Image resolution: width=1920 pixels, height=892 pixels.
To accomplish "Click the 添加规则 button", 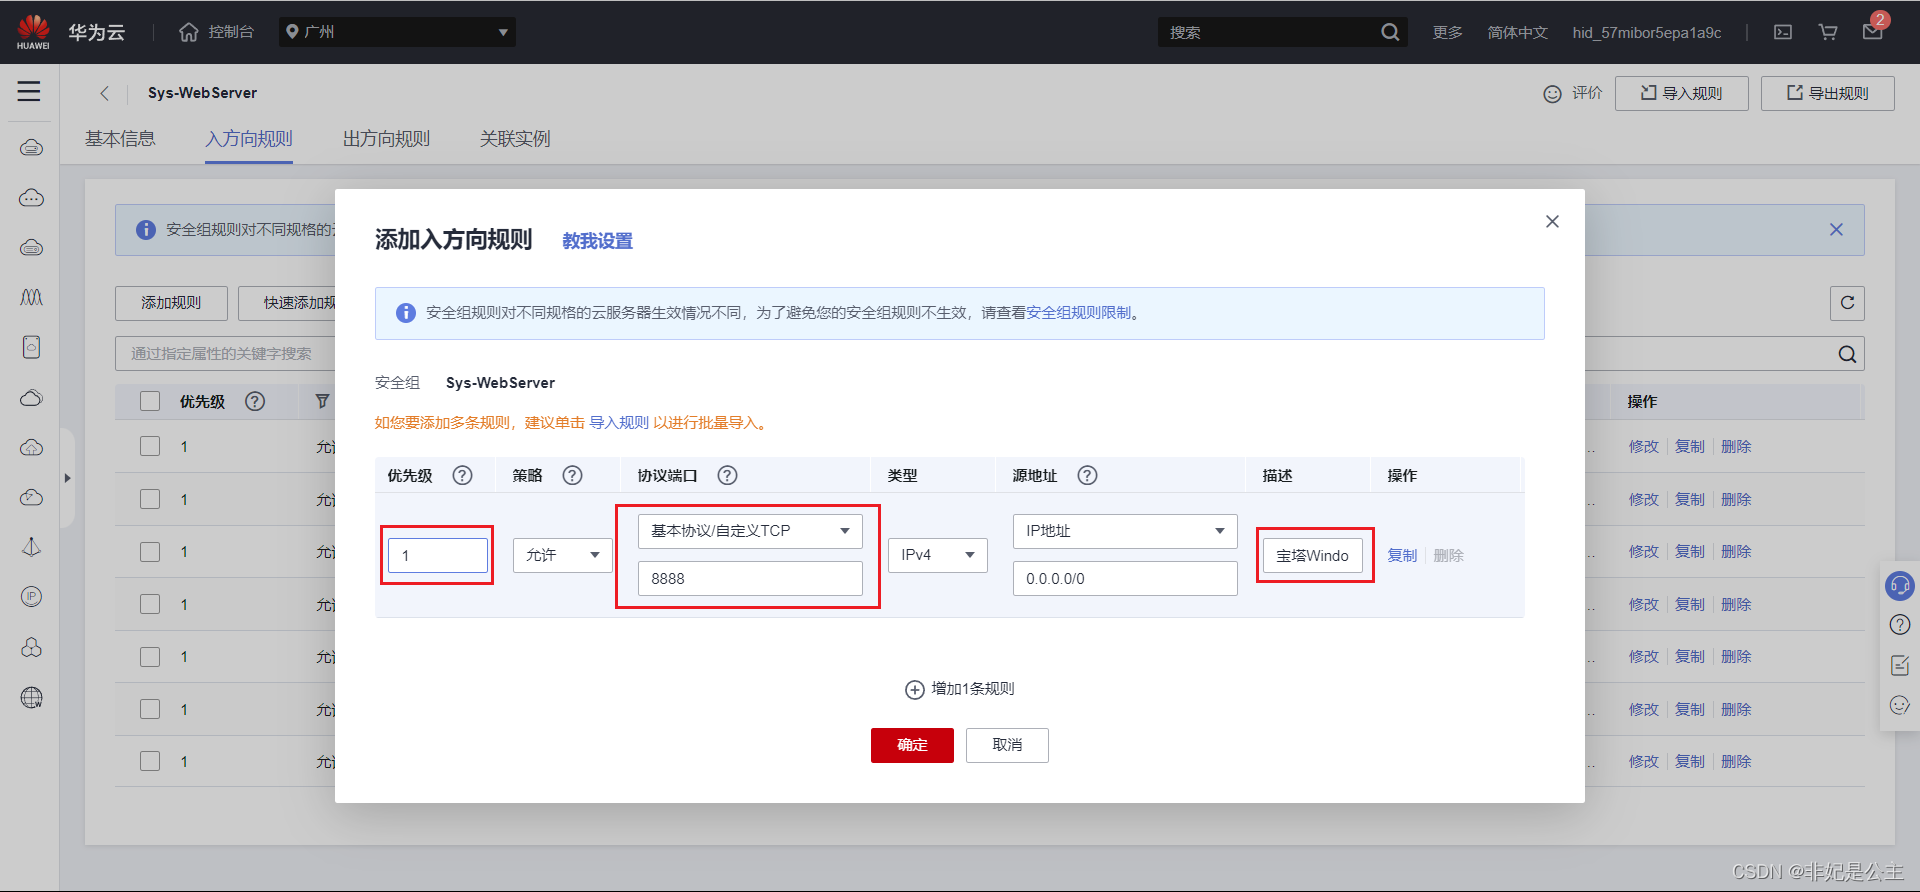I will click(171, 303).
